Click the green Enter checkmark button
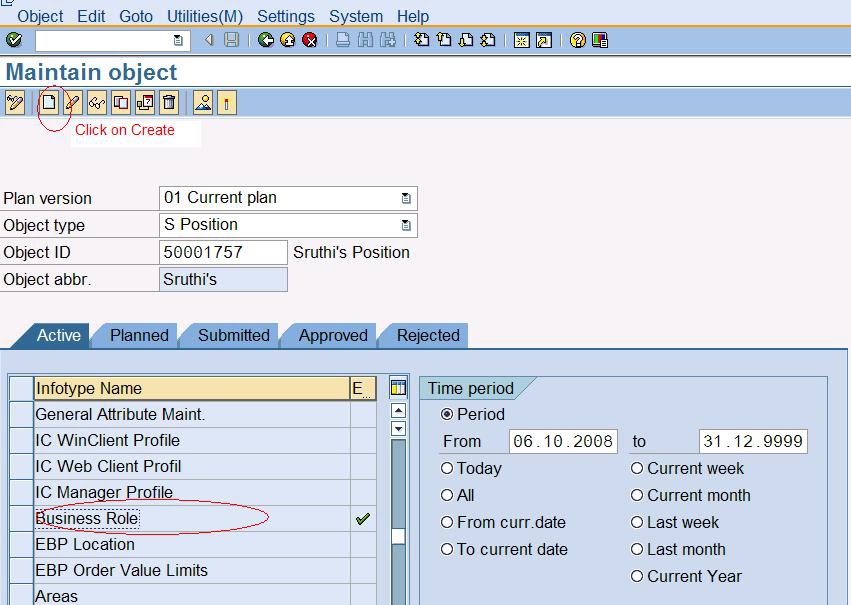The height and width of the screenshot is (605, 851). click(x=14, y=40)
